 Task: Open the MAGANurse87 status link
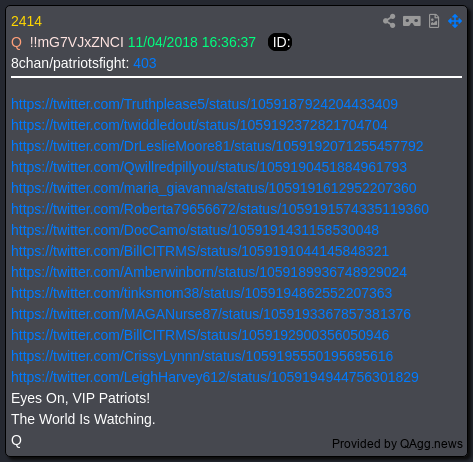point(211,314)
